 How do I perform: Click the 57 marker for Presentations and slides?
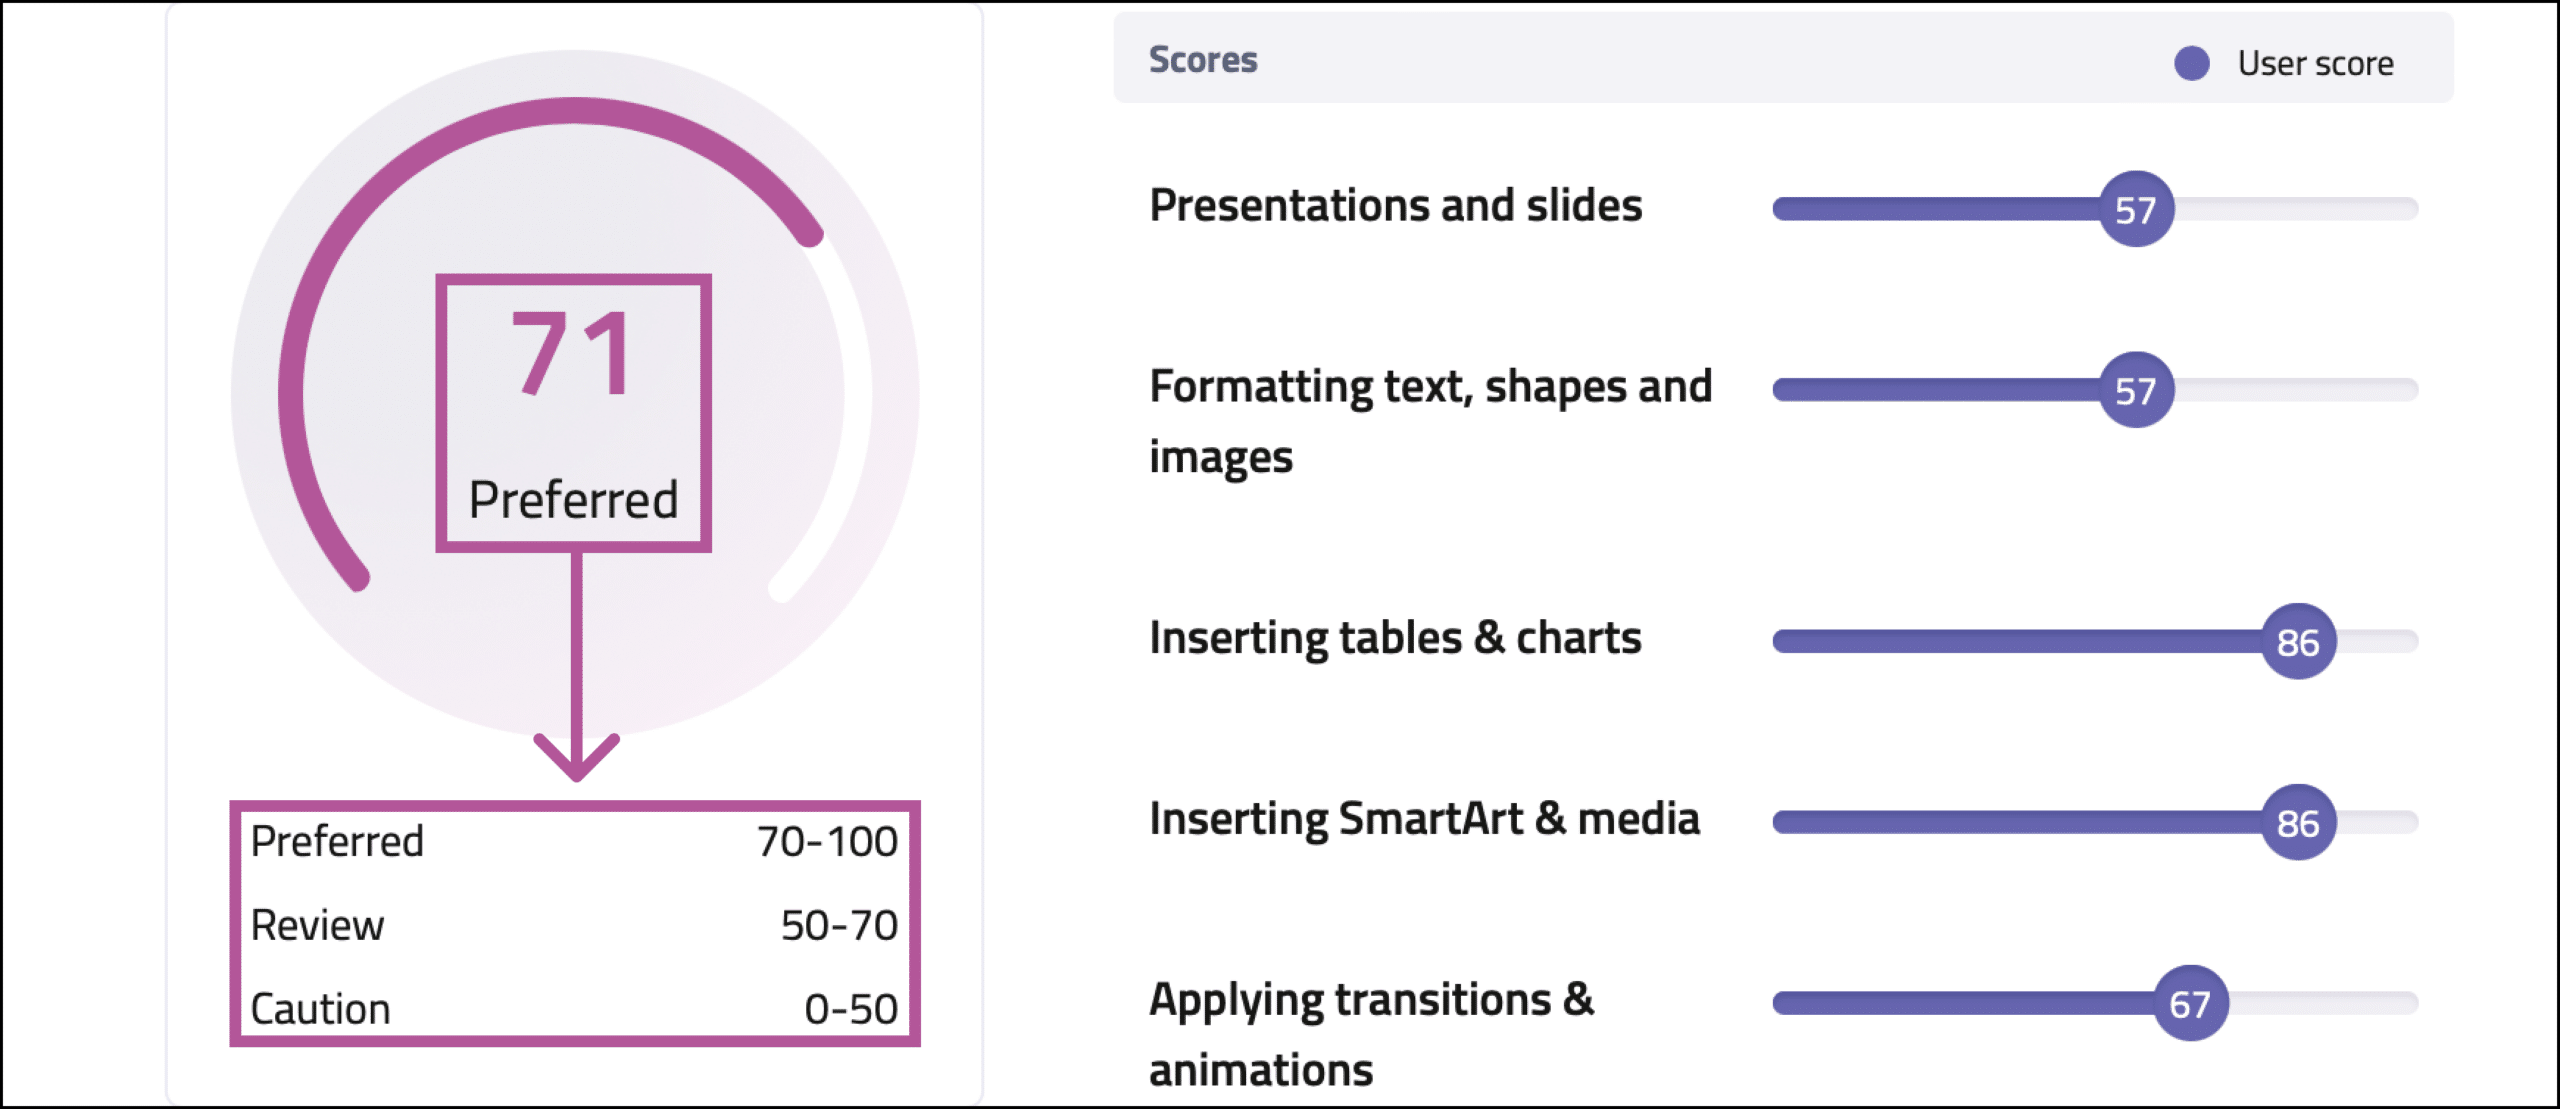click(x=2136, y=209)
